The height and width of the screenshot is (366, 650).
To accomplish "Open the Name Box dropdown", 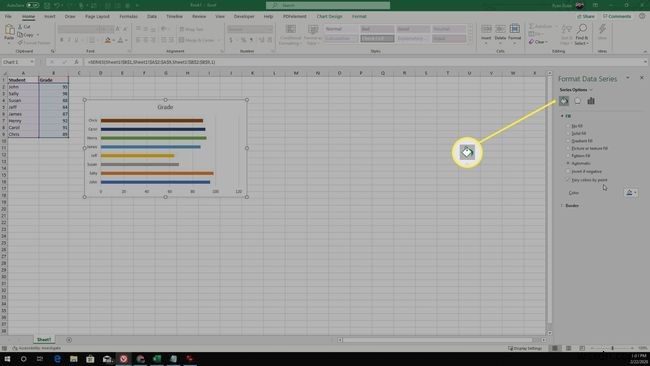I will click(x=32, y=62).
